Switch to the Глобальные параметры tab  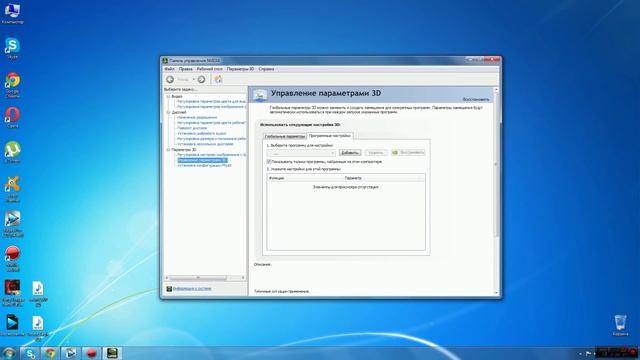tap(284, 136)
